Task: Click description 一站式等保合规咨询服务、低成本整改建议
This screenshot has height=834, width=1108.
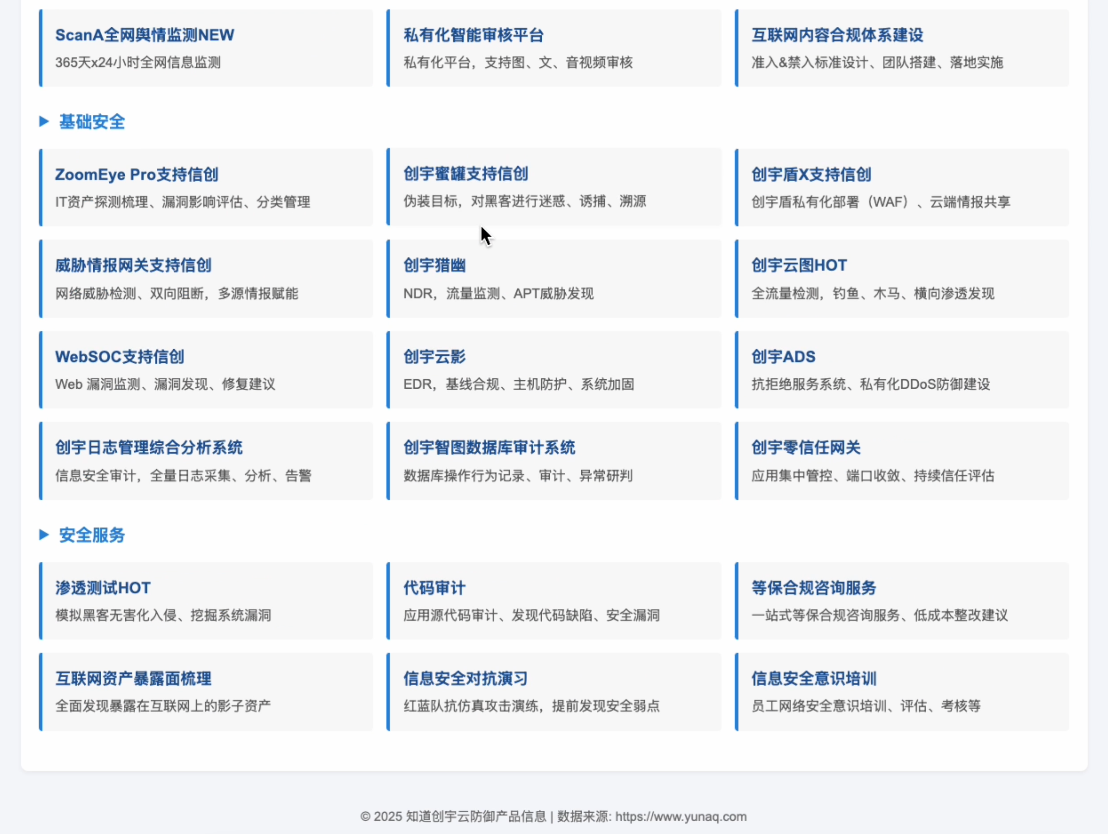Action: 879,616
